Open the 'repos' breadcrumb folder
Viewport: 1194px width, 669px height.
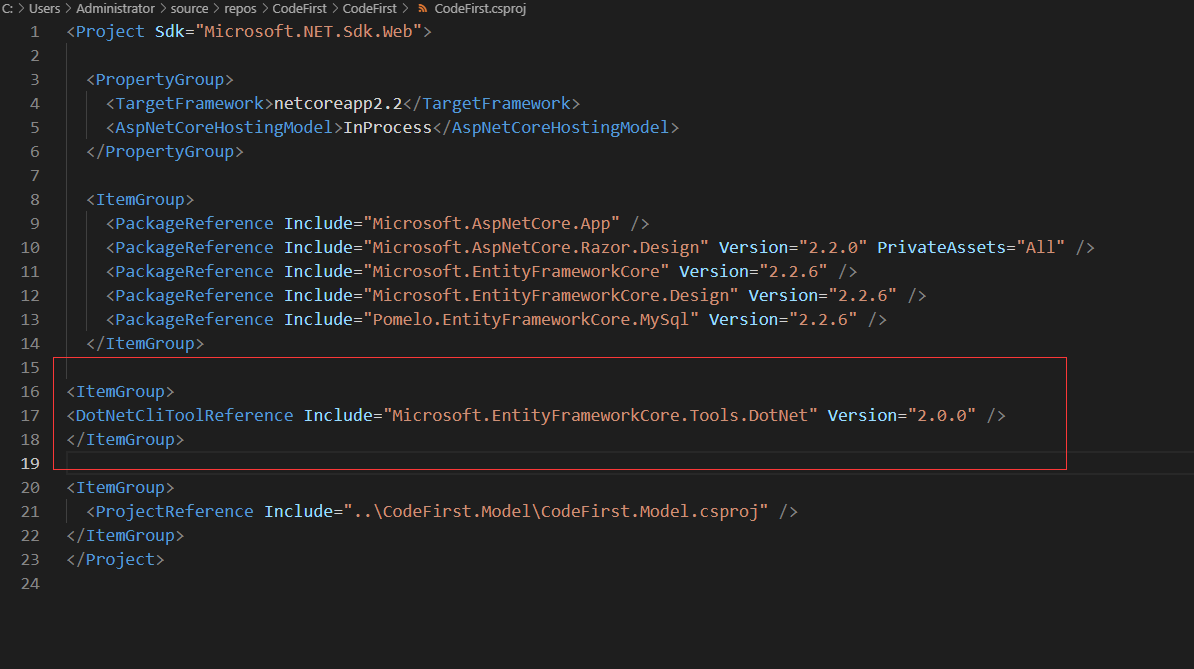click(x=241, y=8)
